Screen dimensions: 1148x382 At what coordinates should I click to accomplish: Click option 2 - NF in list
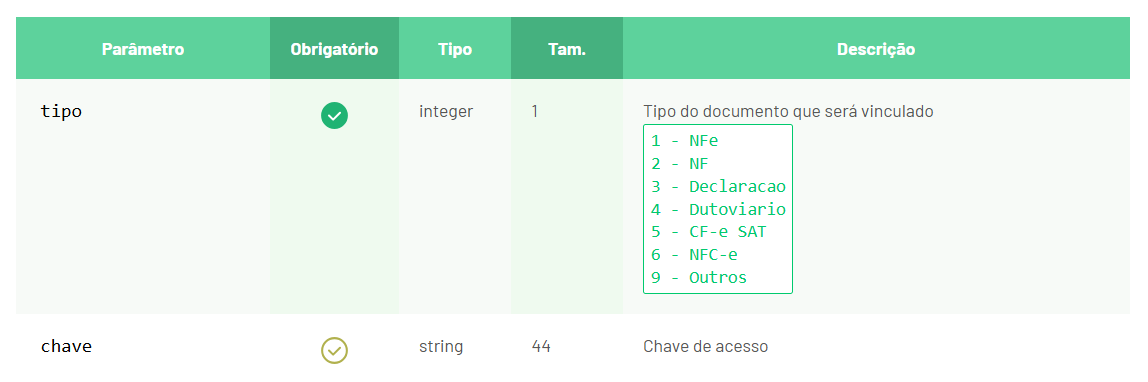pos(680,163)
